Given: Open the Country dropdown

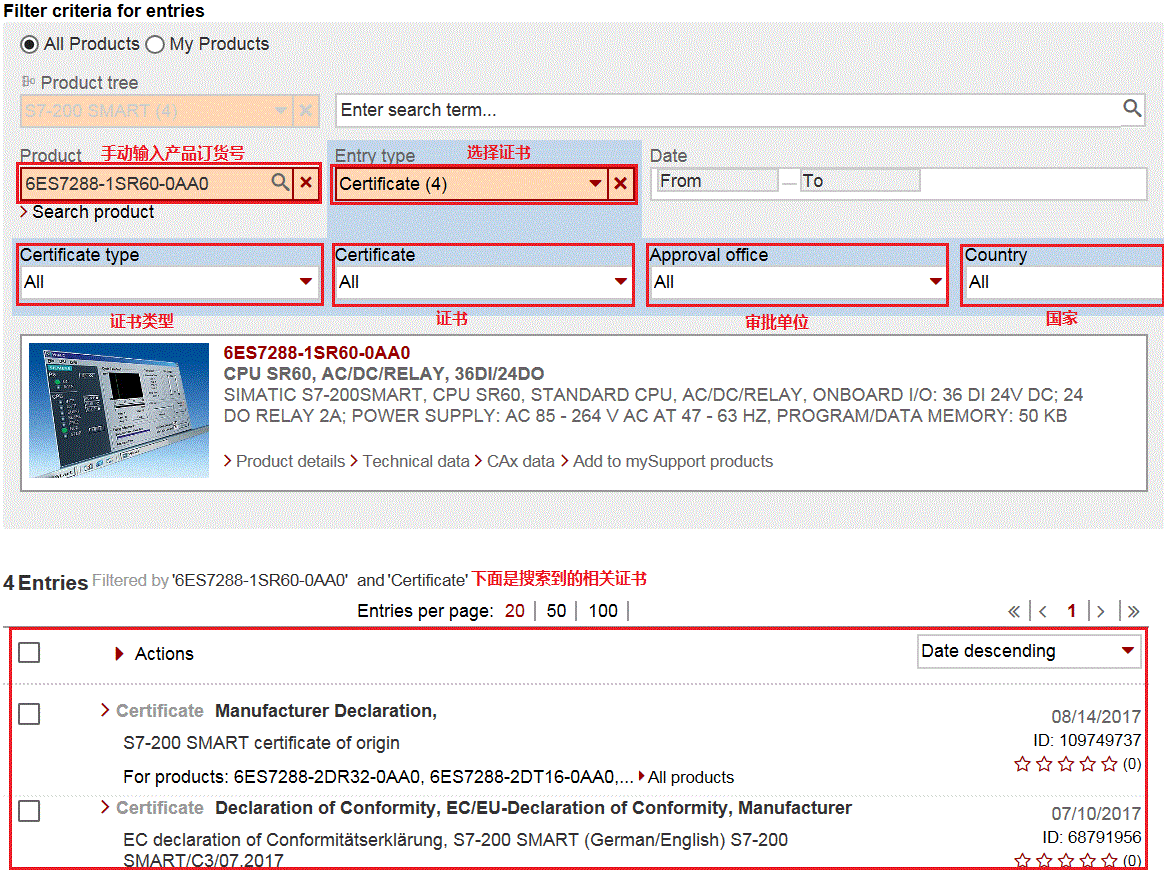Looking at the screenshot, I should pos(1063,282).
